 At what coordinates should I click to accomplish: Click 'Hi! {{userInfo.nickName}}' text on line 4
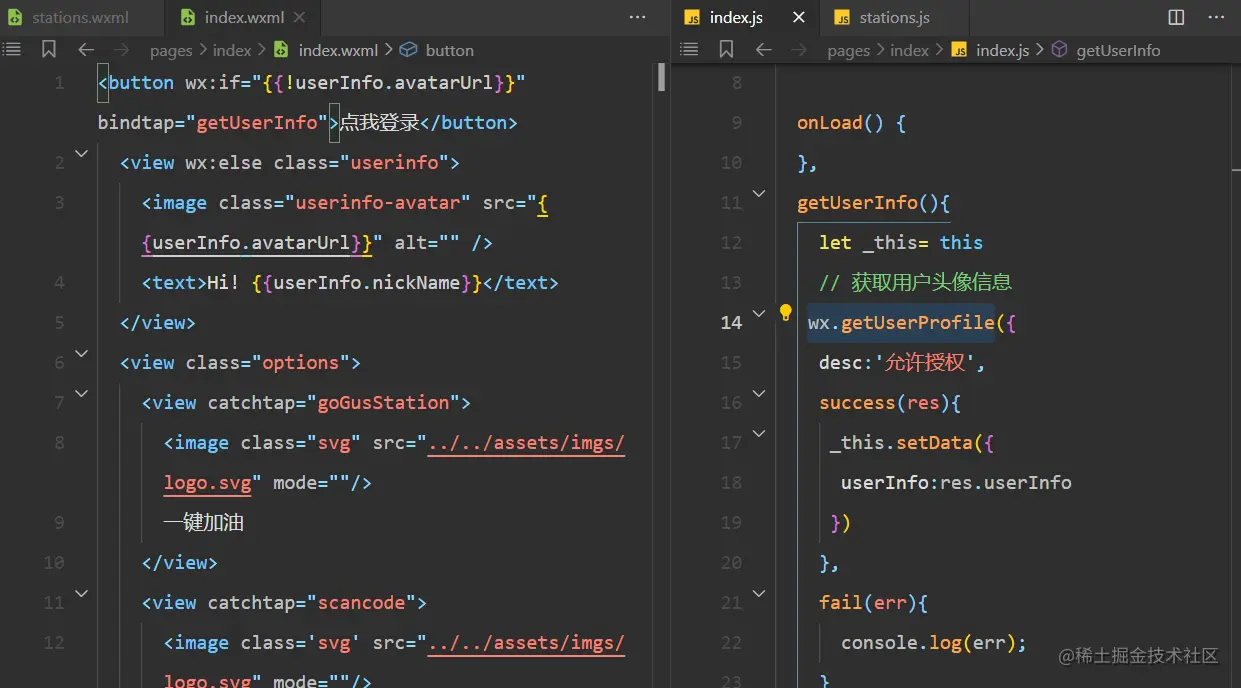345,282
